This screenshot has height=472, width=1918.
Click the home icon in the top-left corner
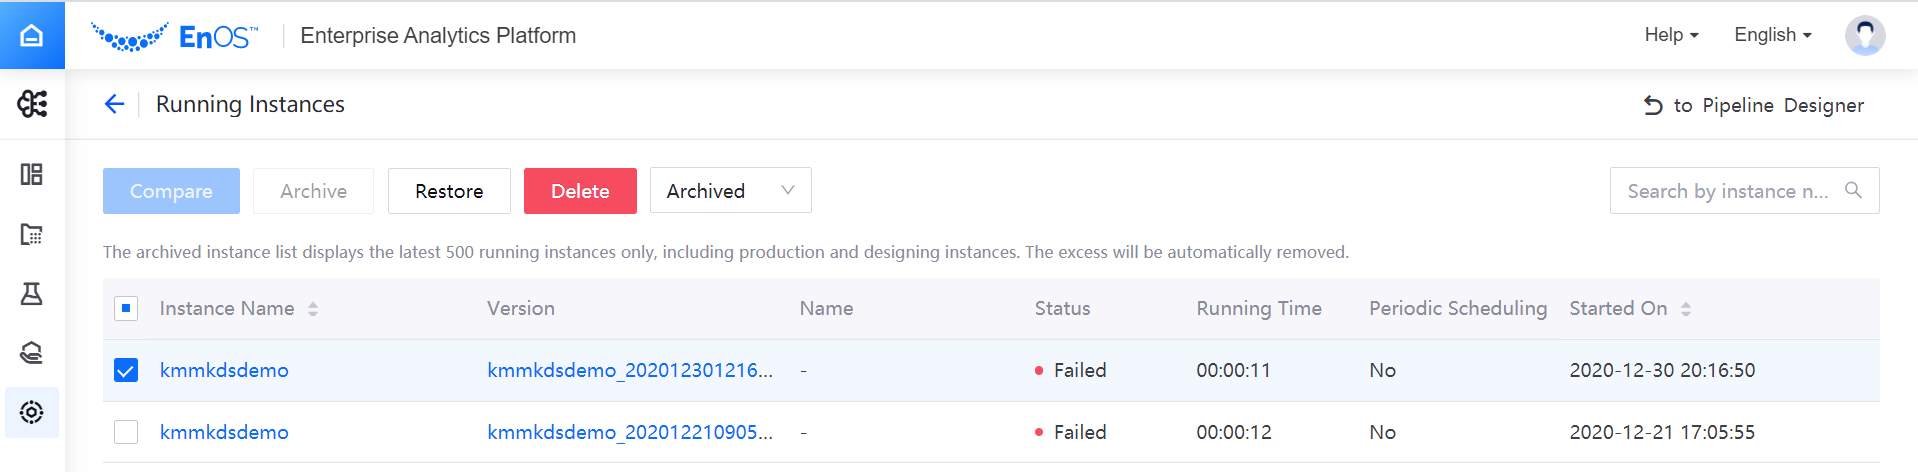click(32, 35)
